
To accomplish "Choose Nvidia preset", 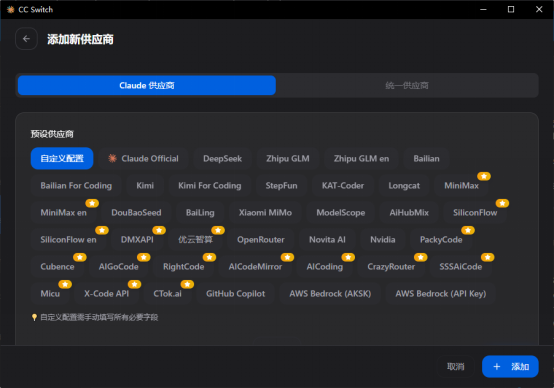I will [x=383, y=240].
